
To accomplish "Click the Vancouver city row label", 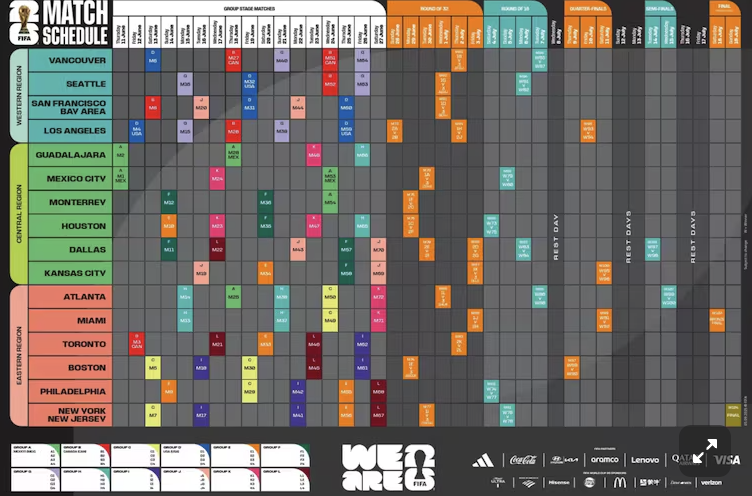I will pyautogui.click(x=69, y=60).
